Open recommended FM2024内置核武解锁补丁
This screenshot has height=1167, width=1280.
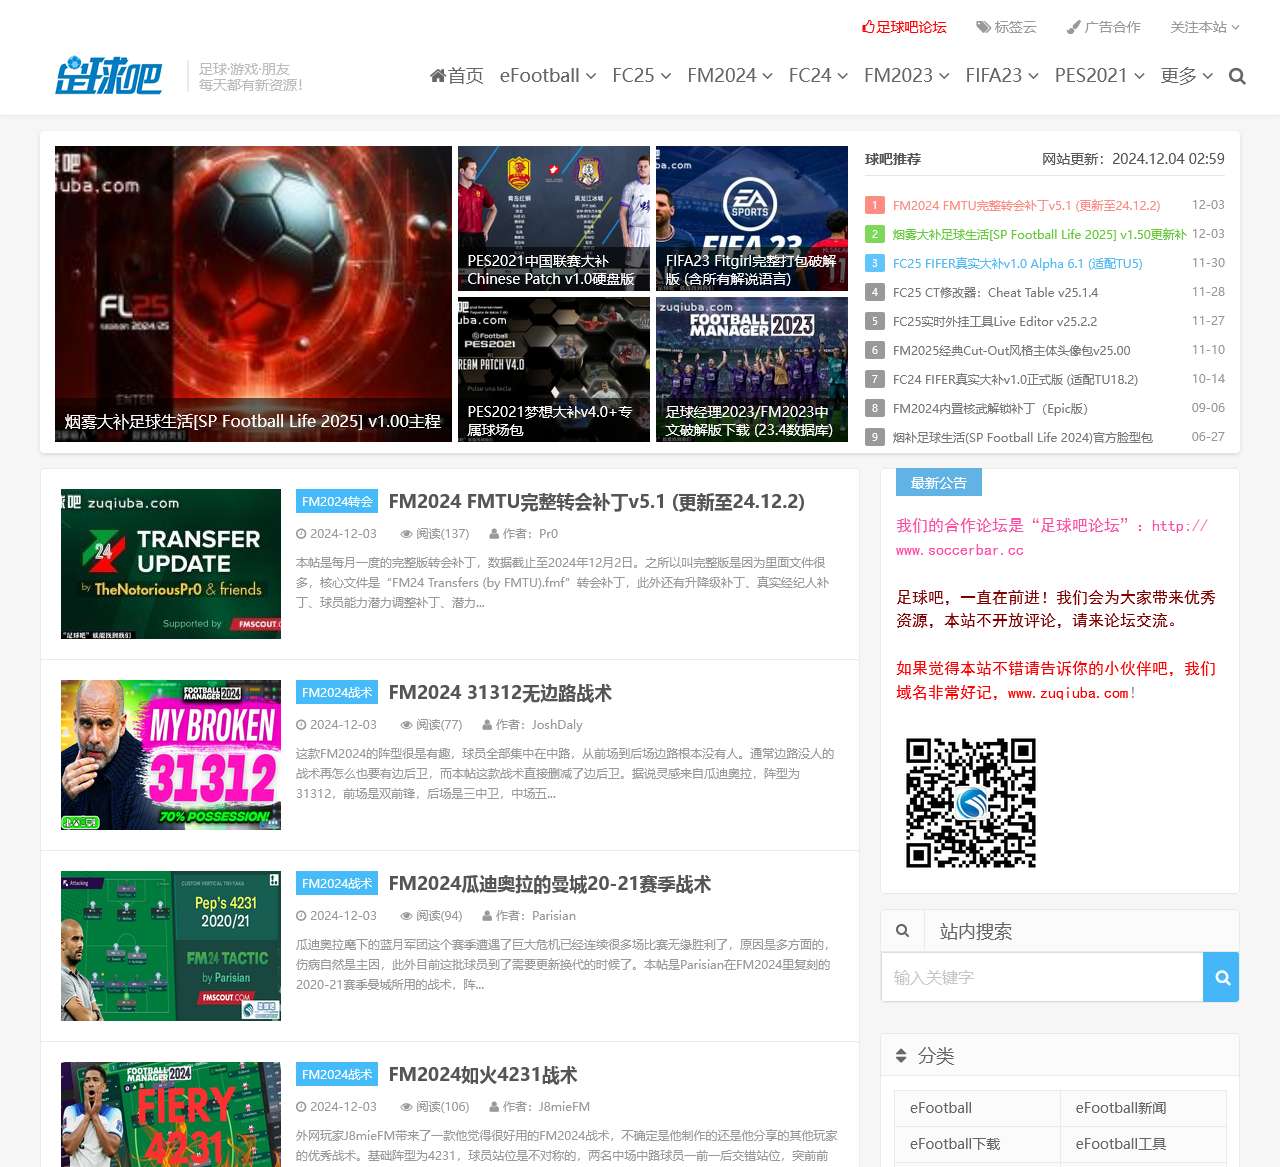click(990, 408)
